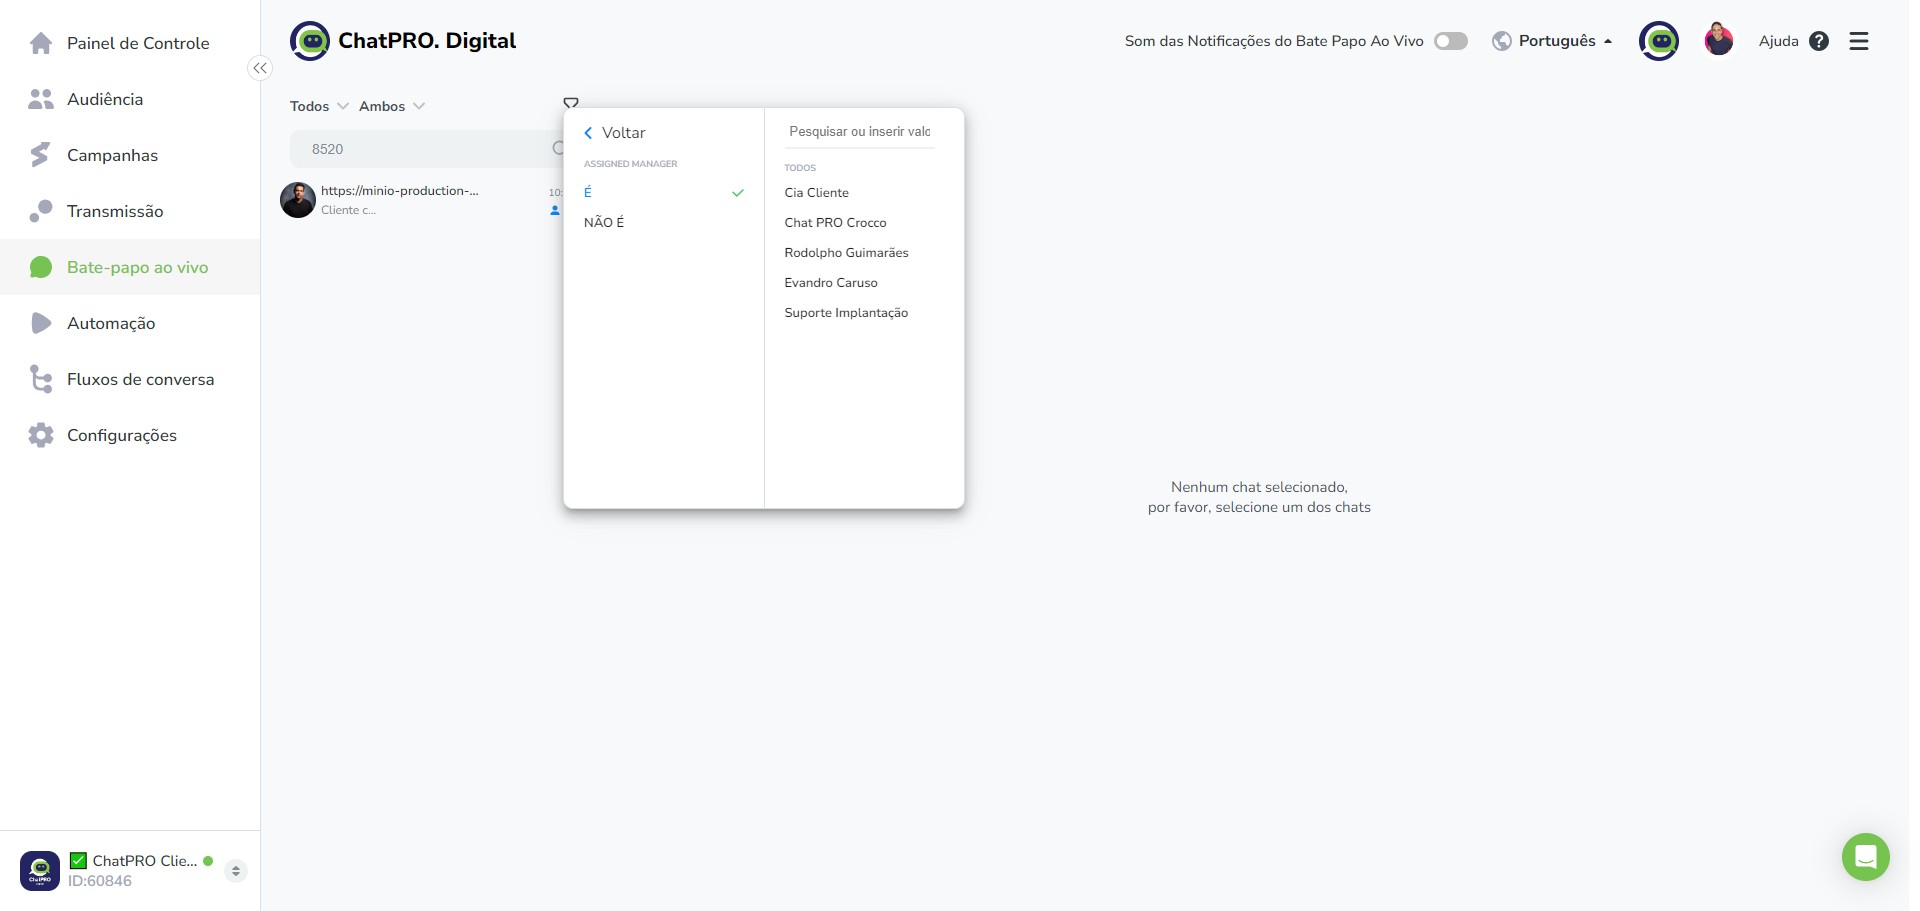Focus the chat search field containing 8520
Screen dimensions: 1920x911
point(425,149)
